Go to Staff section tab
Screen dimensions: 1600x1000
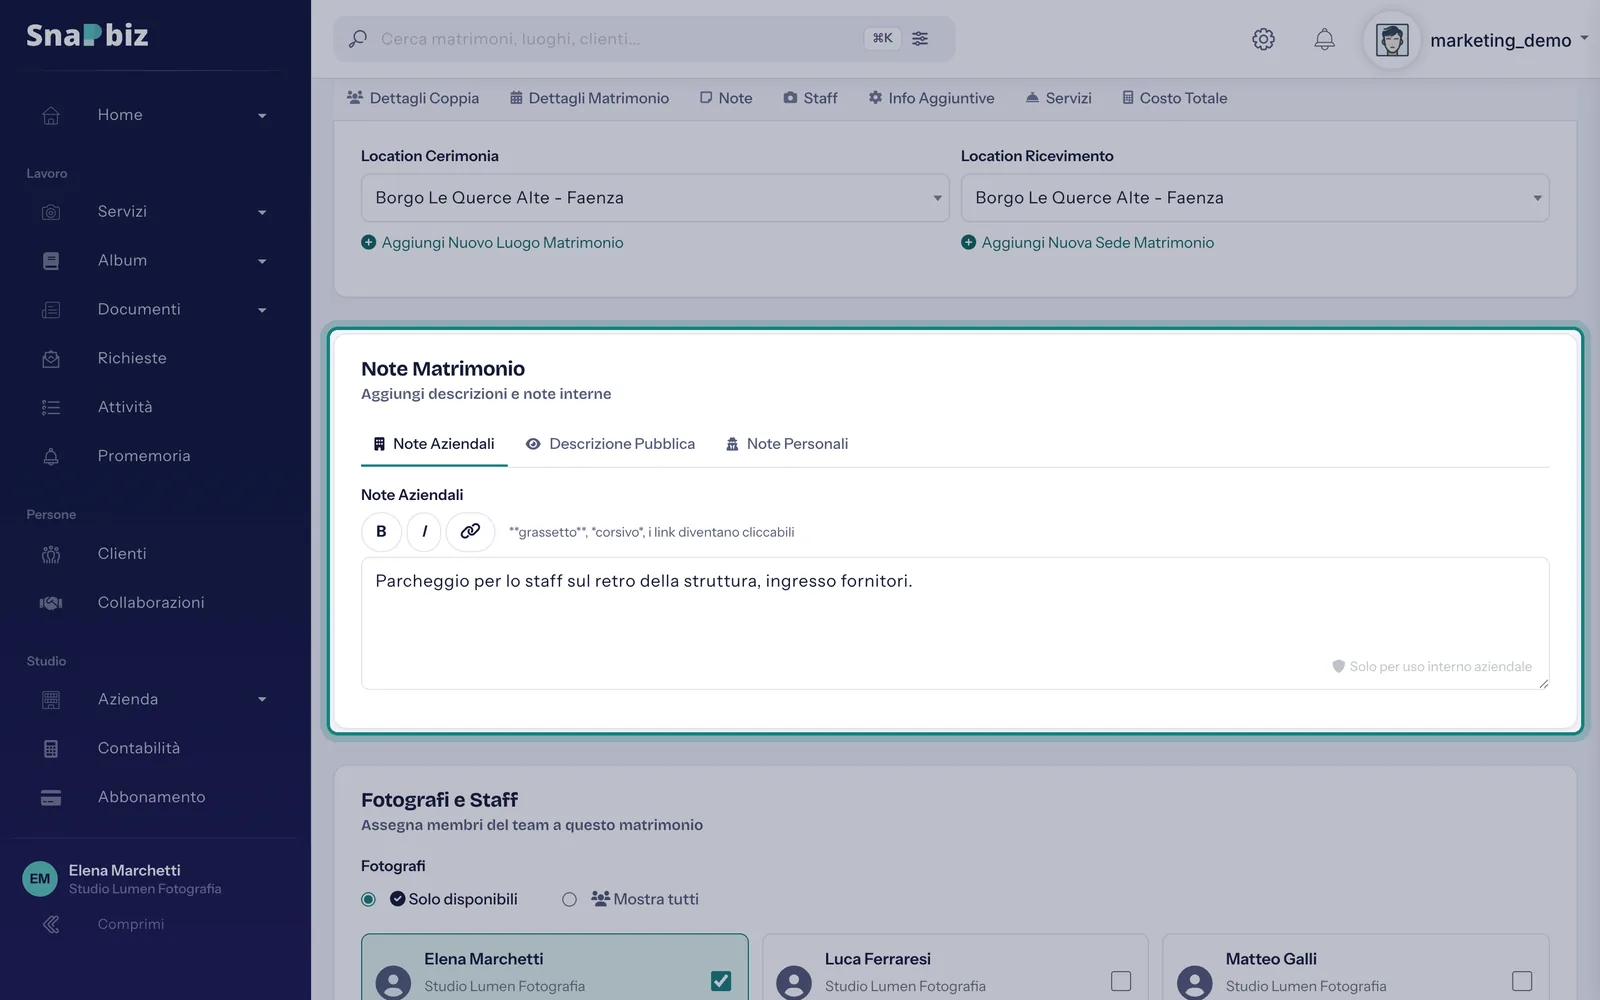tap(810, 98)
